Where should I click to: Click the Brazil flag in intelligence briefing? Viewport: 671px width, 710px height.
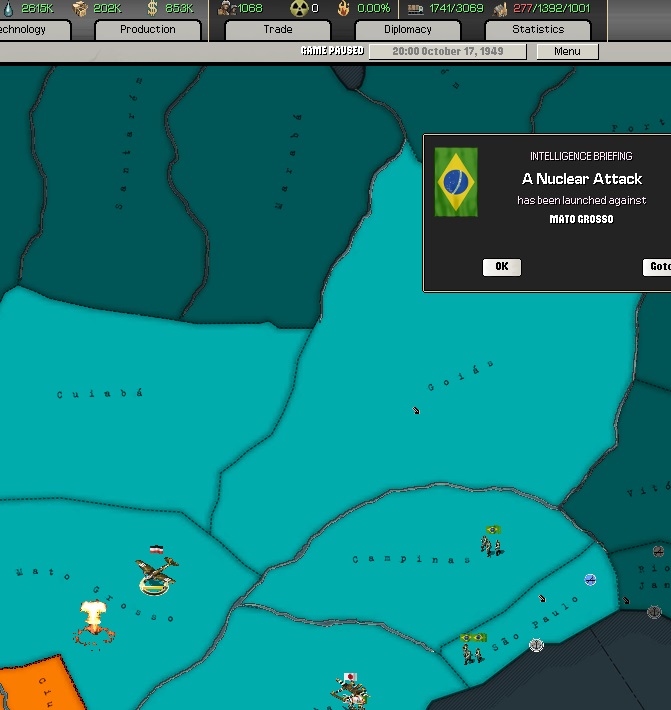[456, 181]
